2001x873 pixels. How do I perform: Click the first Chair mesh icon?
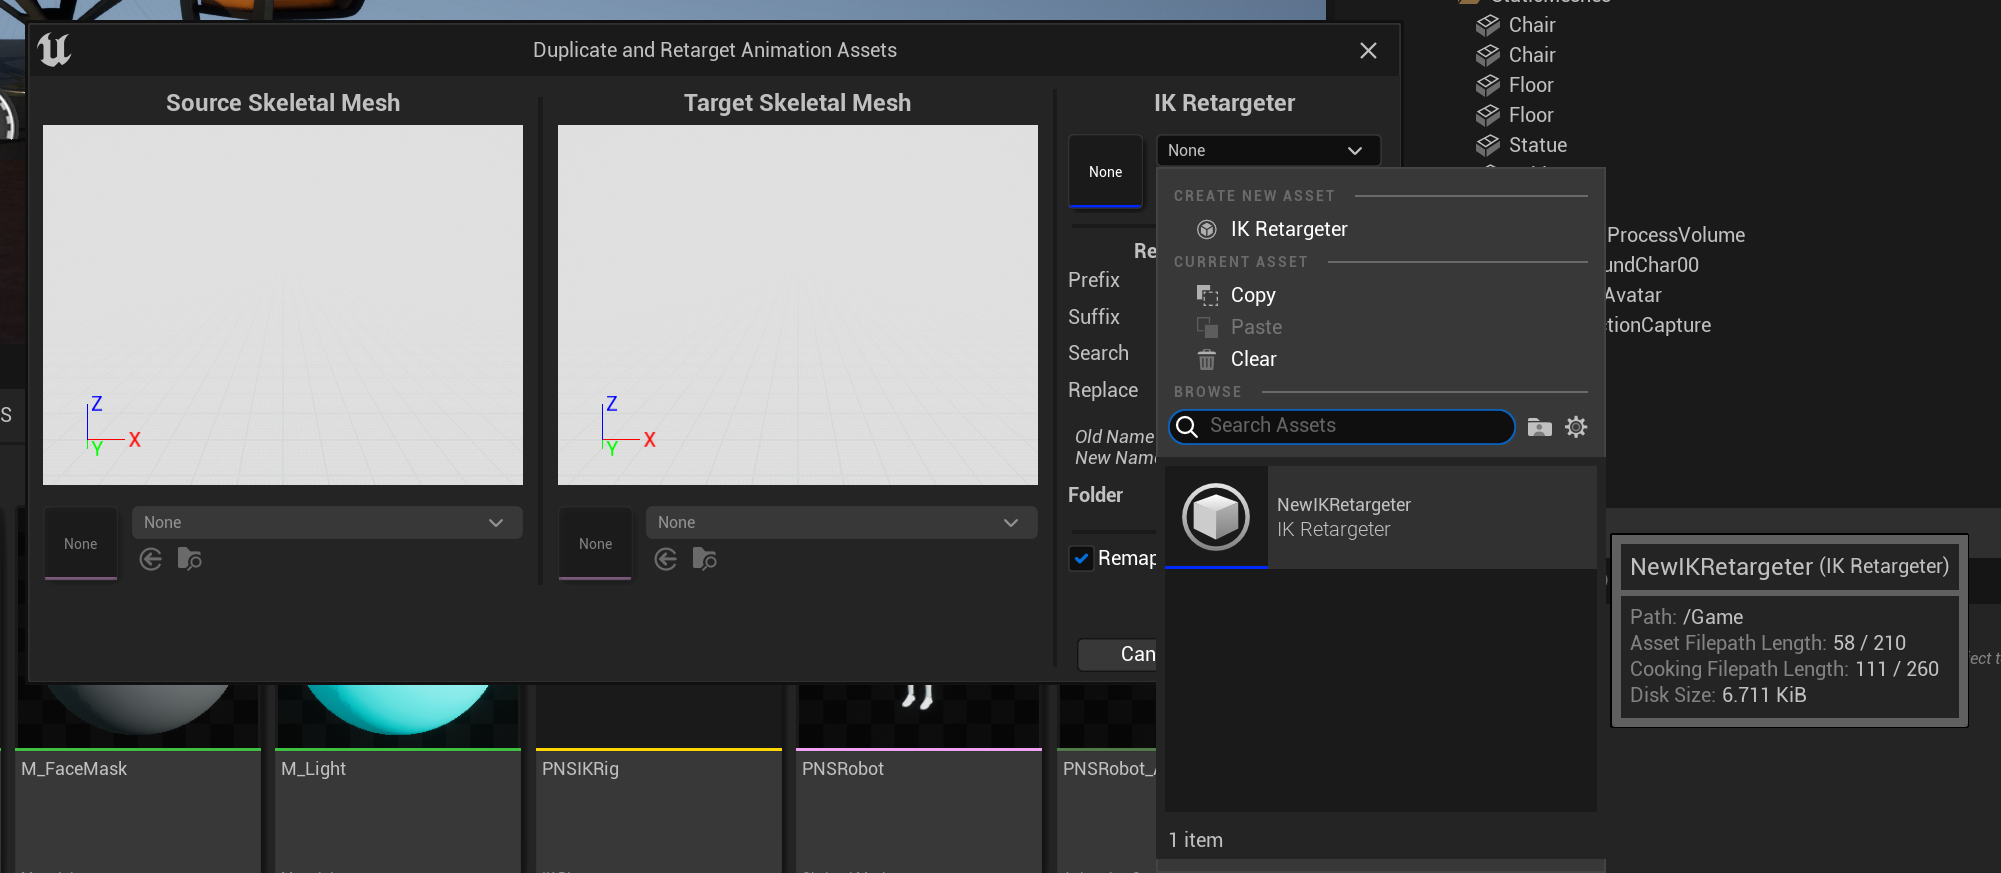(x=1488, y=25)
